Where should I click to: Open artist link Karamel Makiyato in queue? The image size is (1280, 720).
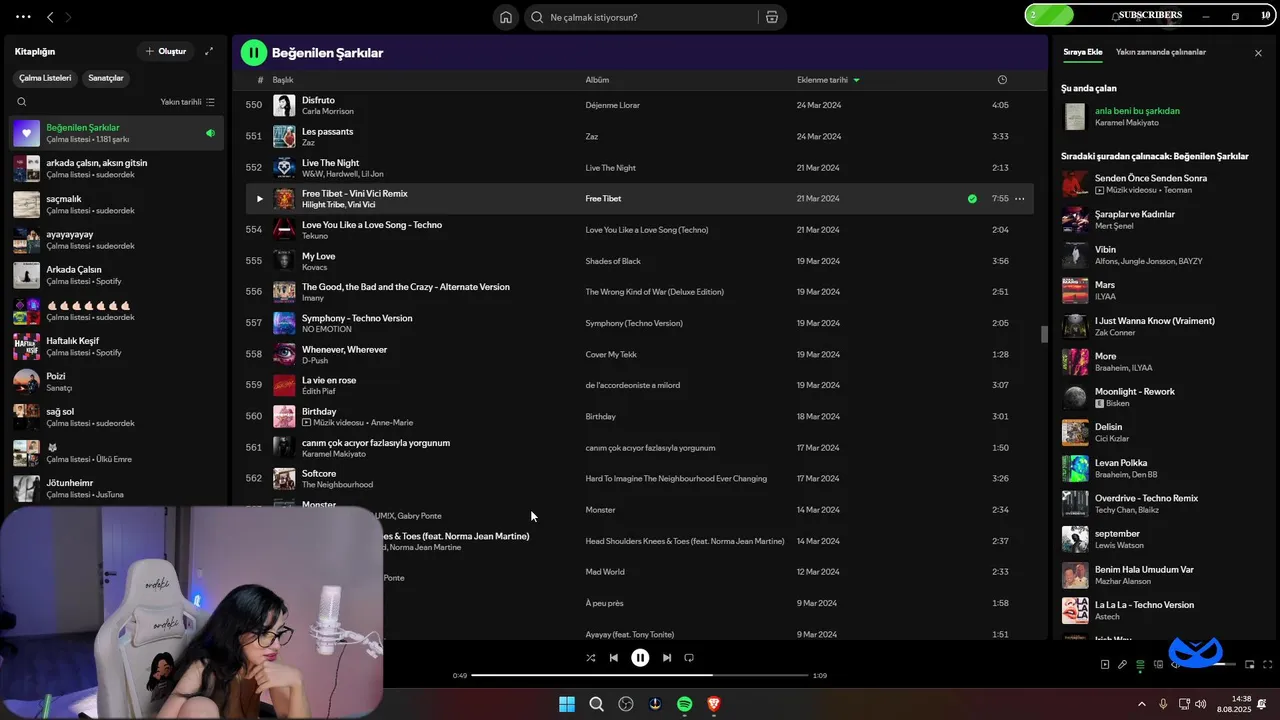point(1127,123)
